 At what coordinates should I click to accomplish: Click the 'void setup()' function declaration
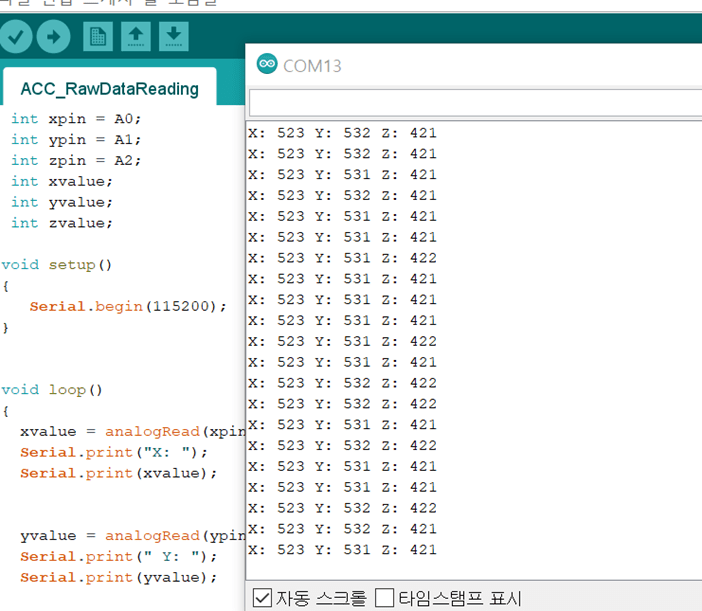pos(57,265)
